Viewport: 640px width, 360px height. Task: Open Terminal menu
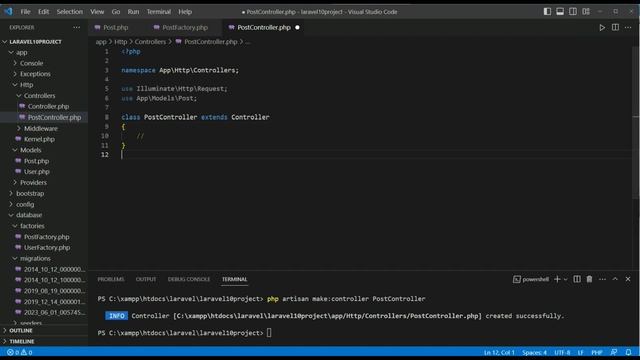tap(159, 11)
